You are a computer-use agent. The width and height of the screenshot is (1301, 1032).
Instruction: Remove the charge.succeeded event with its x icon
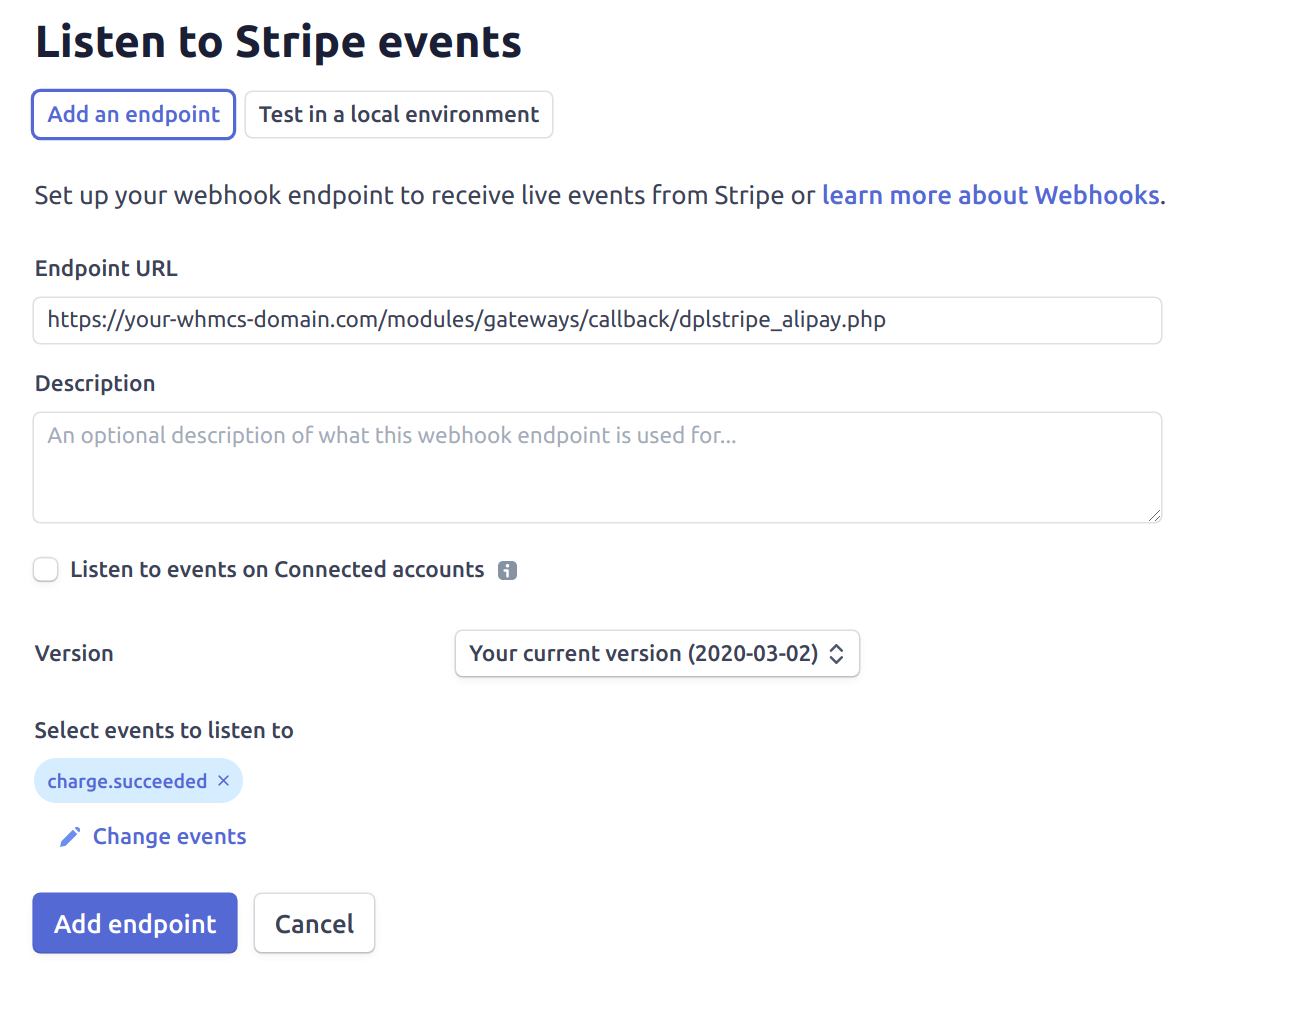pyautogui.click(x=224, y=780)
